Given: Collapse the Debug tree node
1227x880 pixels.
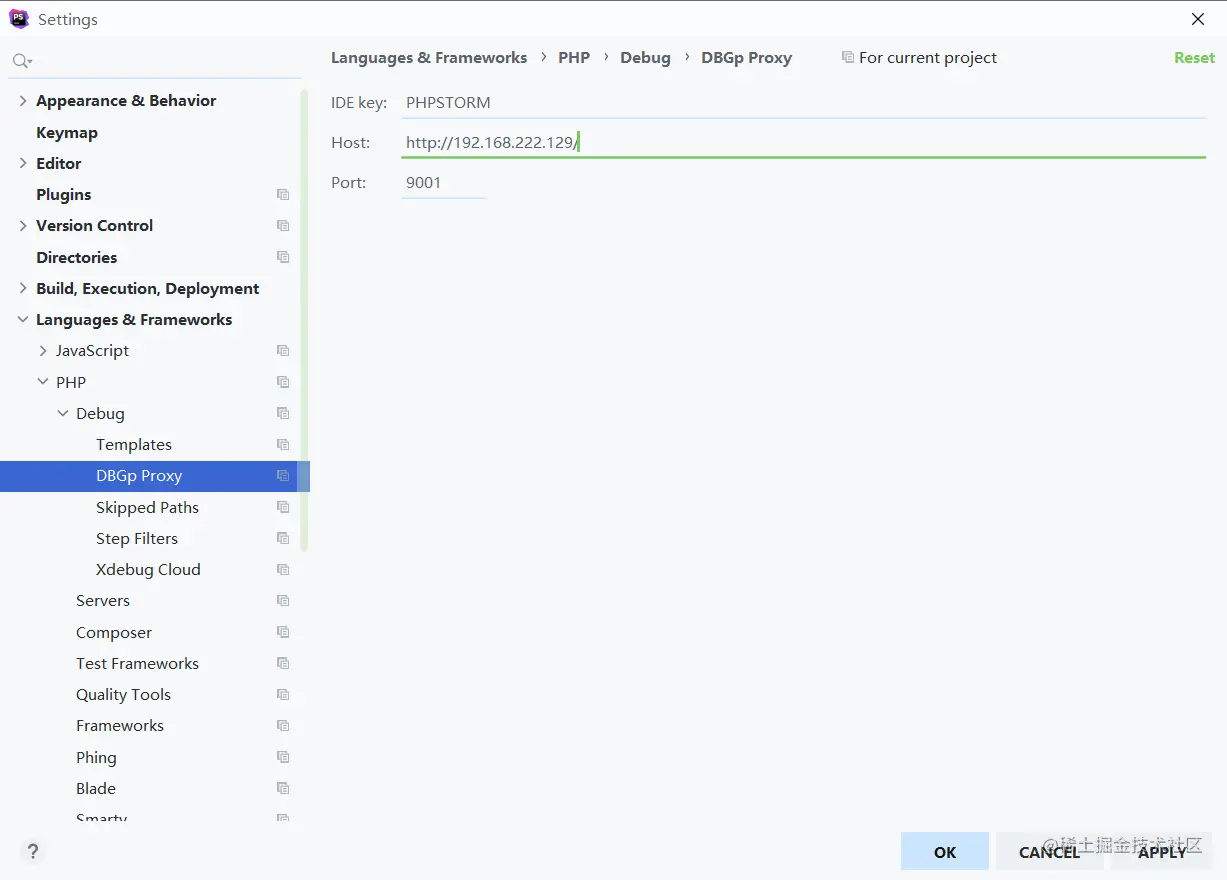Looking at the screenshot, I should click(63, 413).
